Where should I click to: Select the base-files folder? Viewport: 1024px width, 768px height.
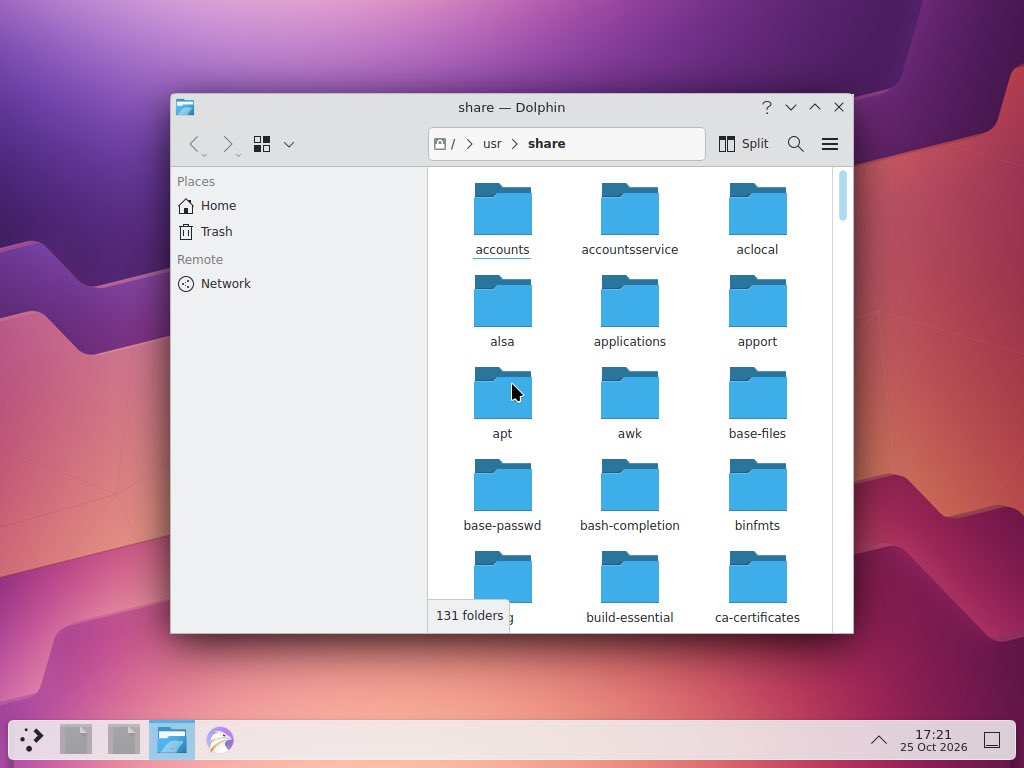pos(758,404)
